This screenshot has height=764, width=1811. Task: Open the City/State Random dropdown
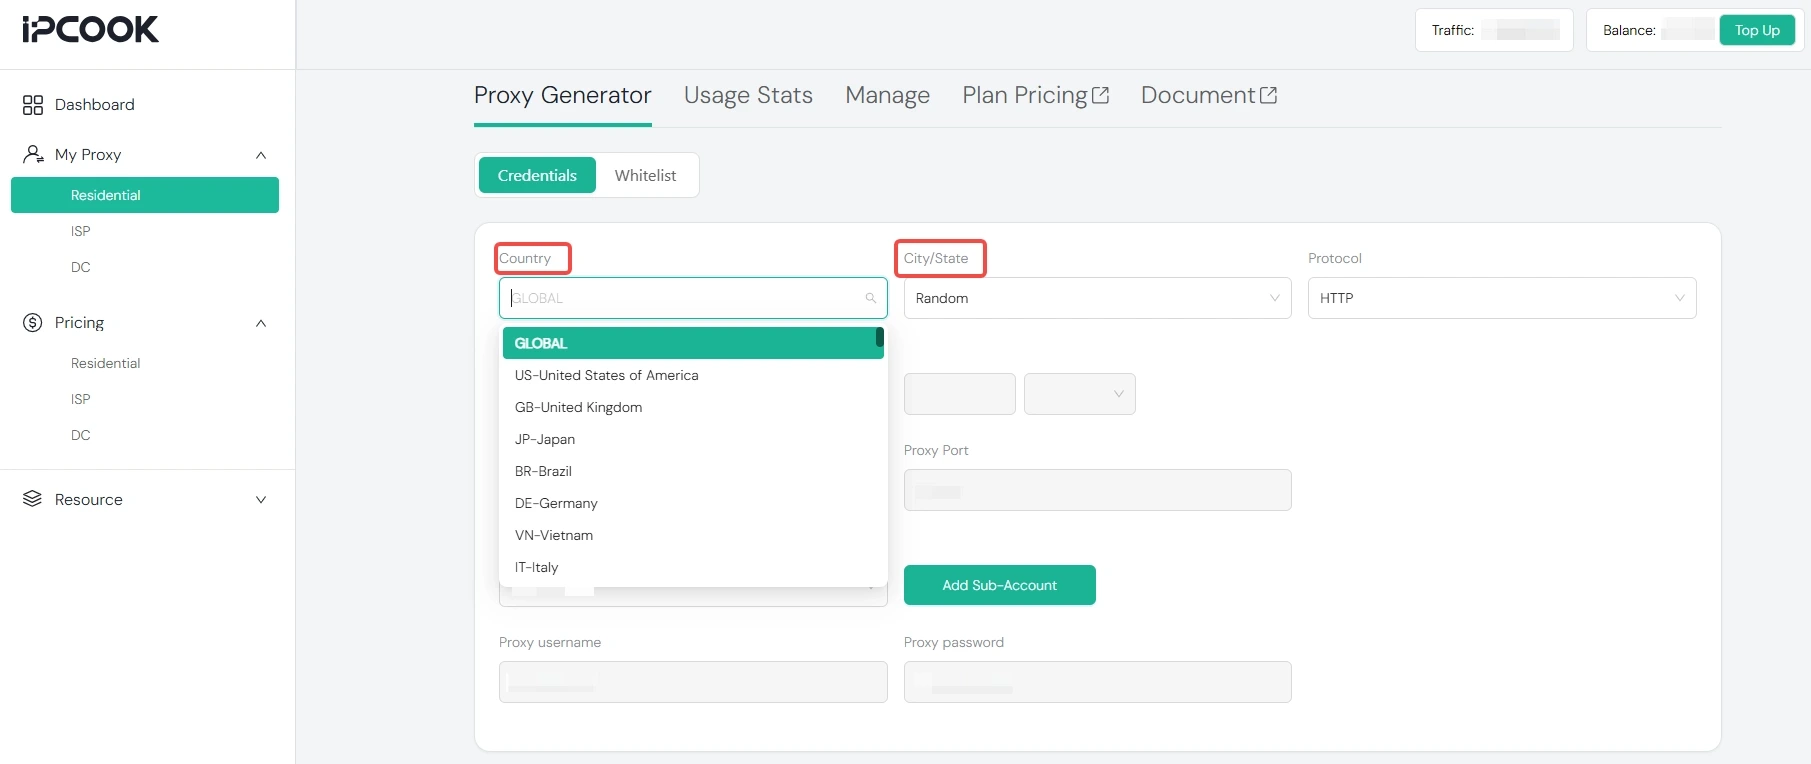(1097, 298)
